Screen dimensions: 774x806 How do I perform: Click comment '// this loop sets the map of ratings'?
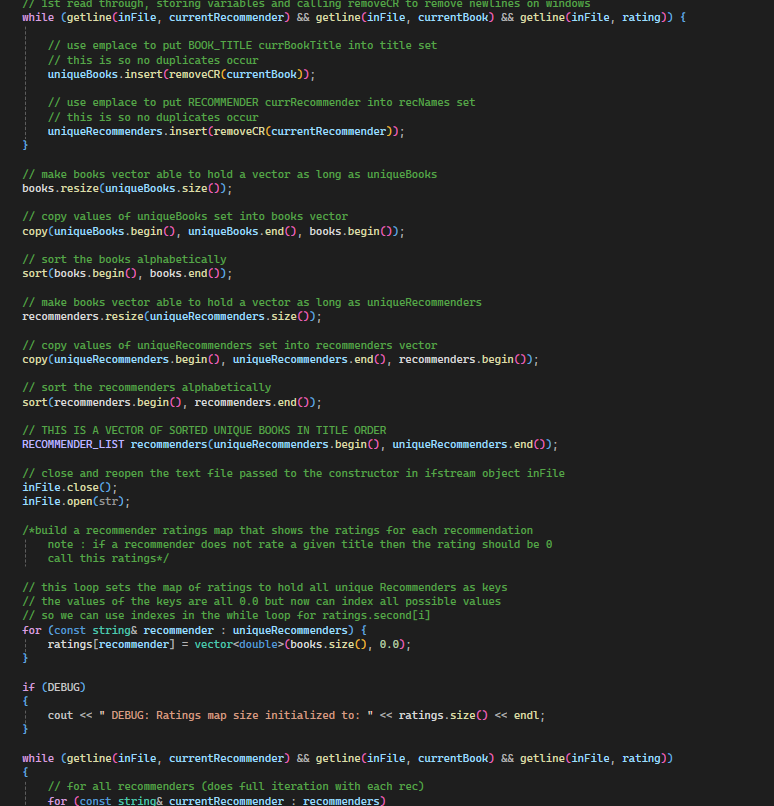pos(265,588)
